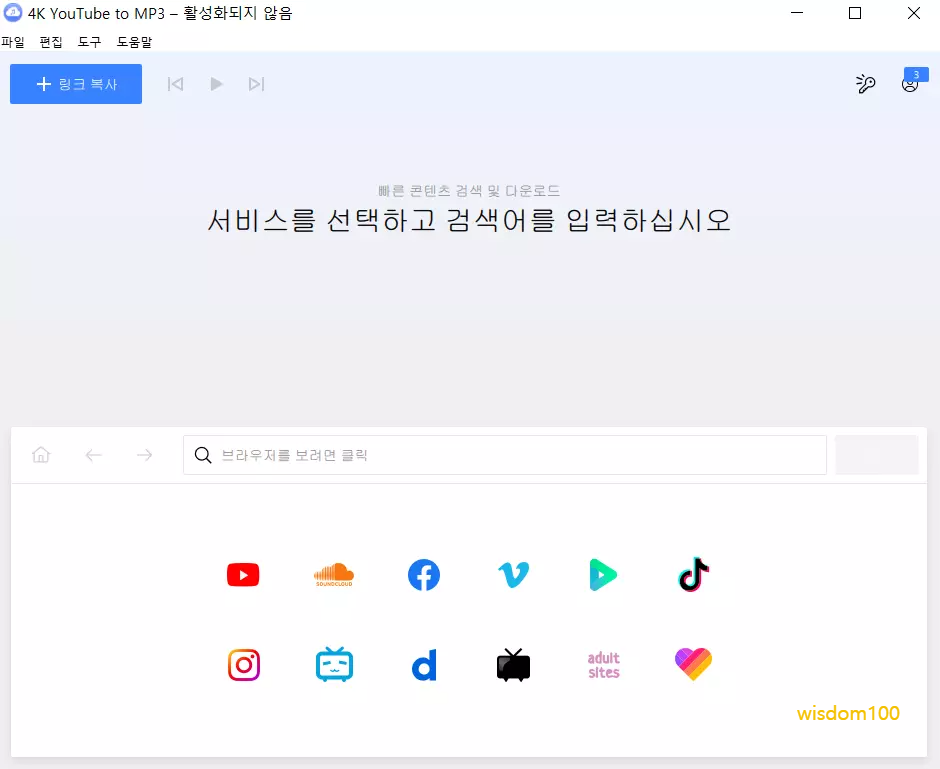Screen dimensions: 940x769
Task: Open the 편집 menu
Action: (x=51, y=42)
